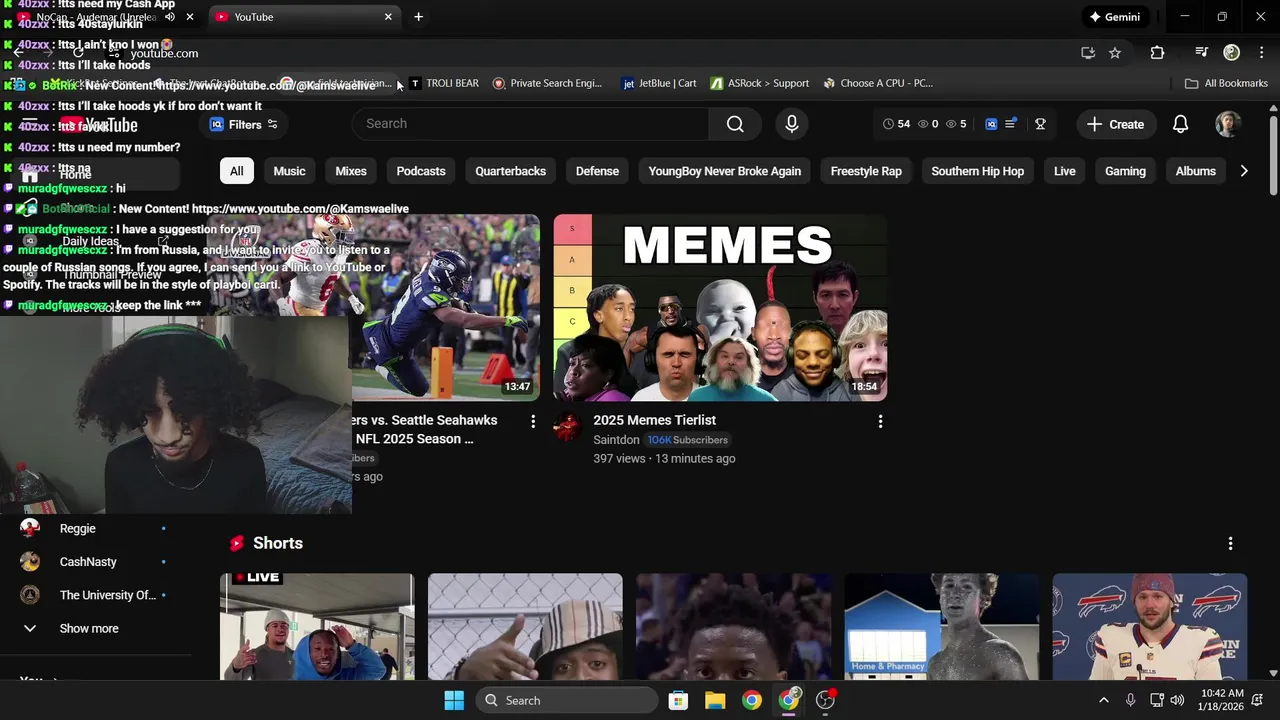Open the Buffalo Bills press conference short
The width and height of the screenshot is (1280, 720).
click(1150, 627)
